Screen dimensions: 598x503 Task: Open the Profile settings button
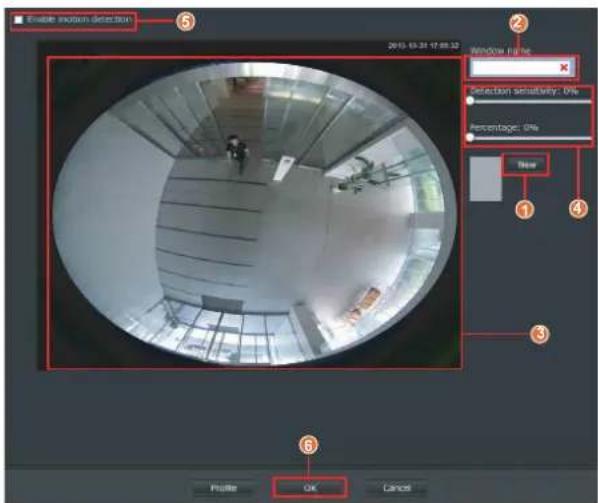tap(223, 488)
